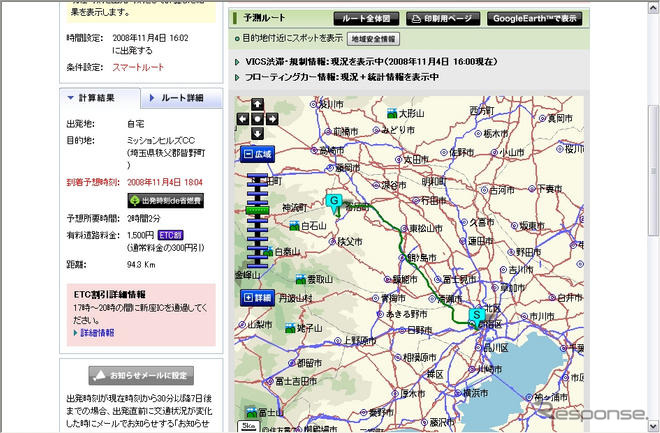
Task: Toggle 地域安全情報 spot display
Action: (x=373, y=39)
